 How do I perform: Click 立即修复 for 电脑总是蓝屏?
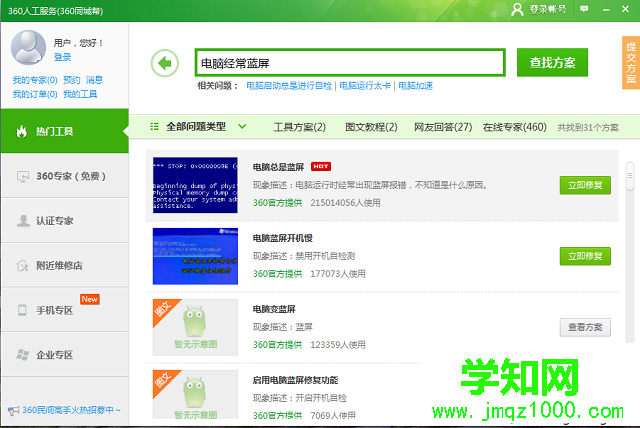(585, 185)
